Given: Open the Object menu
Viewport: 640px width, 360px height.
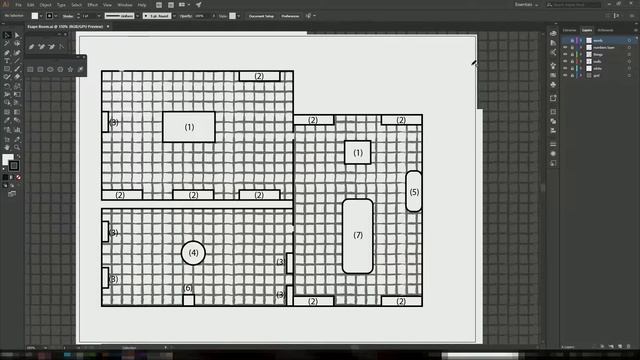Looking at the screenshot, I should click(45, 5).
